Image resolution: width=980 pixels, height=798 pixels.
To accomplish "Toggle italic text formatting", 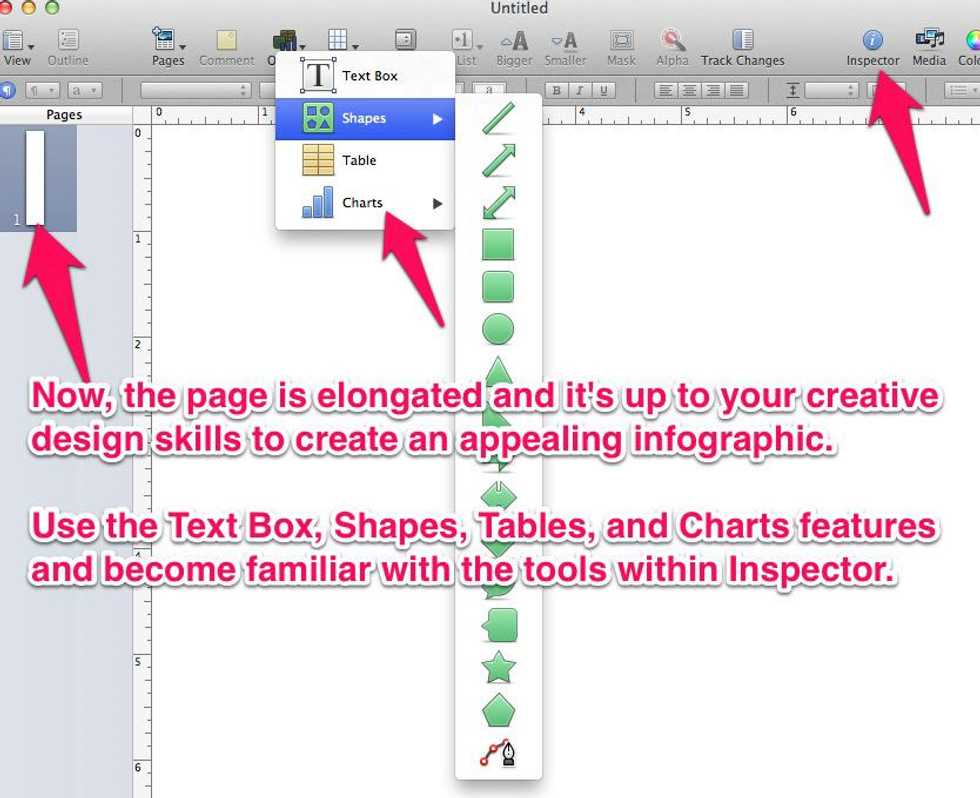I will coord(579,90).
